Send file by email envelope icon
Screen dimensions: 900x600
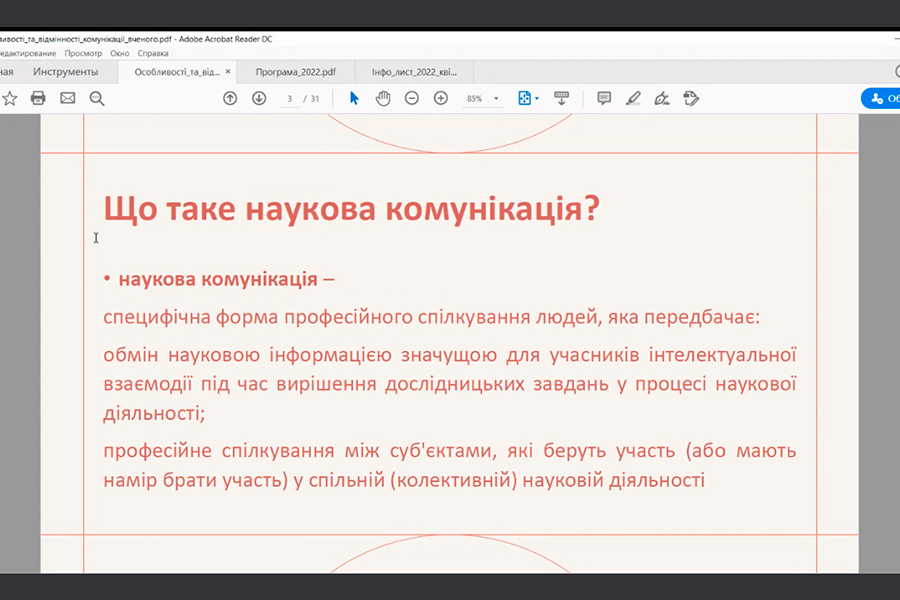click(x=67, y=98)
